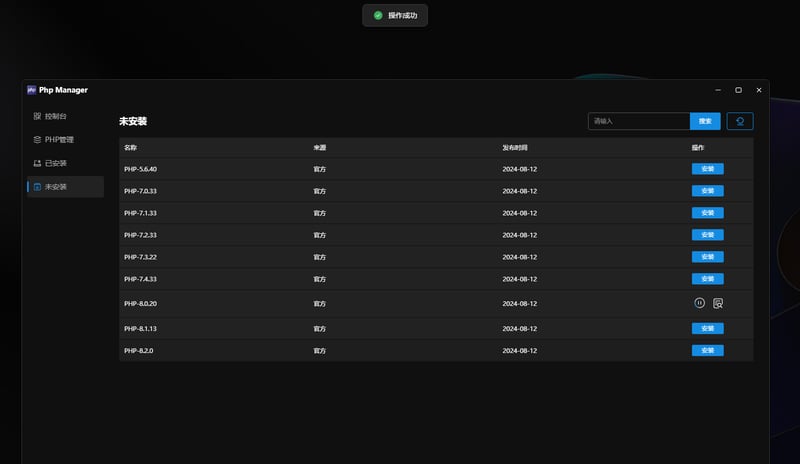
Task: Install PHP-5.6.40 with its 安装 button
Action: point(707,169)
